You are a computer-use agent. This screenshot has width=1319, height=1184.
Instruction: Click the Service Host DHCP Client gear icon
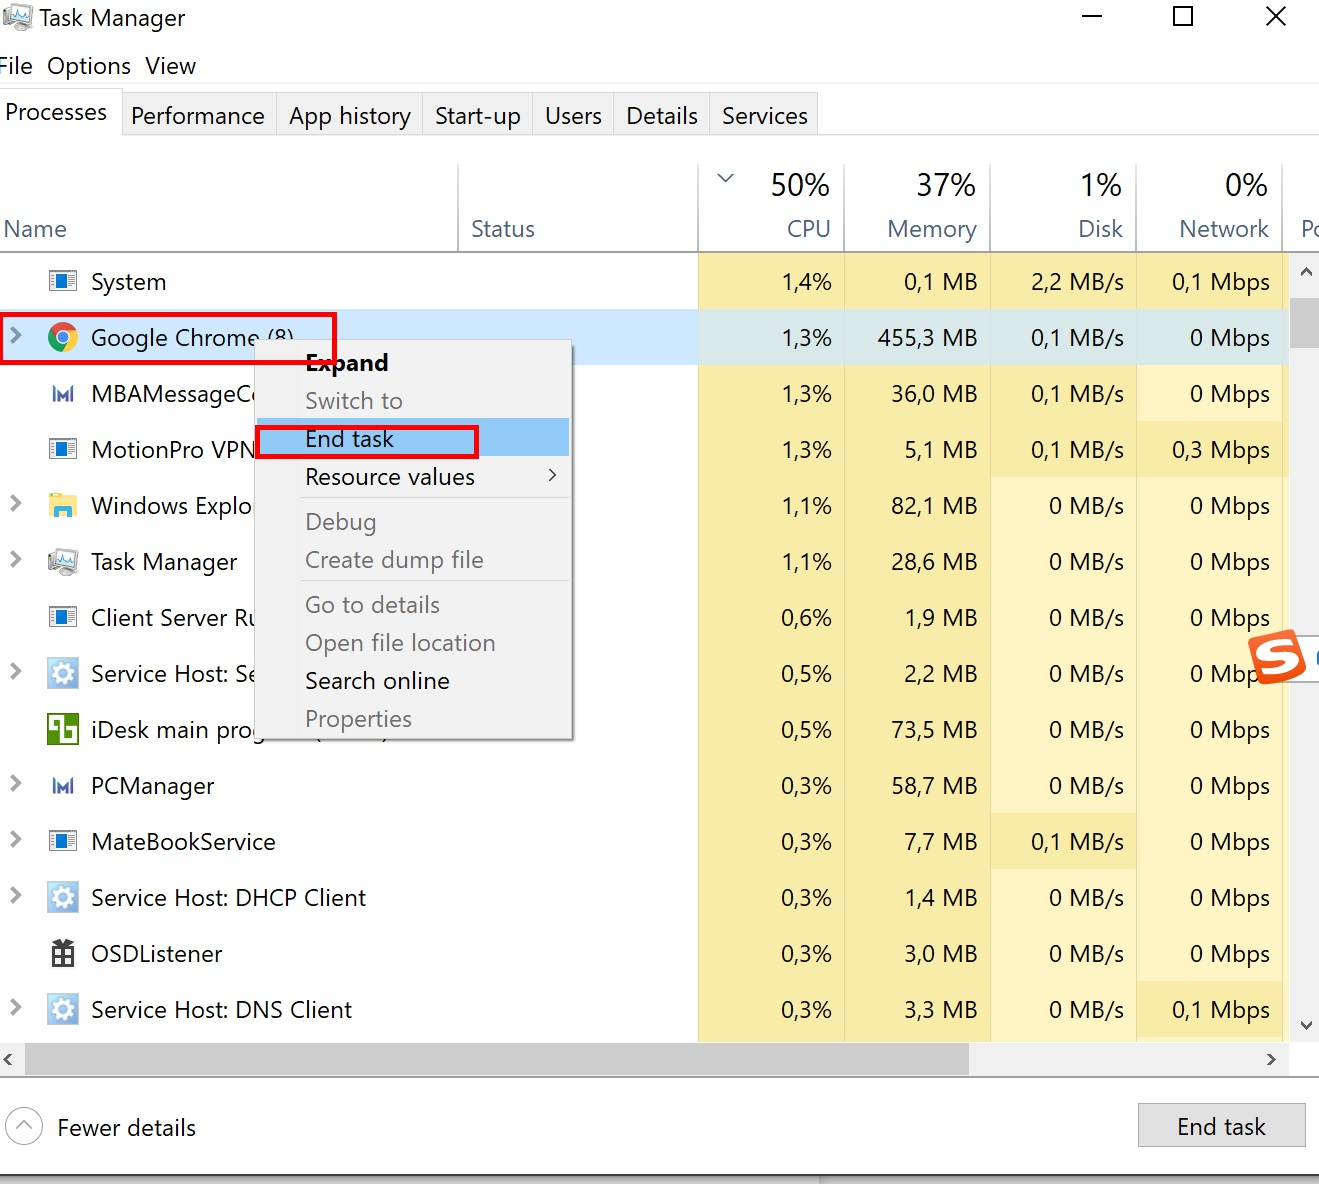[63, 898]
